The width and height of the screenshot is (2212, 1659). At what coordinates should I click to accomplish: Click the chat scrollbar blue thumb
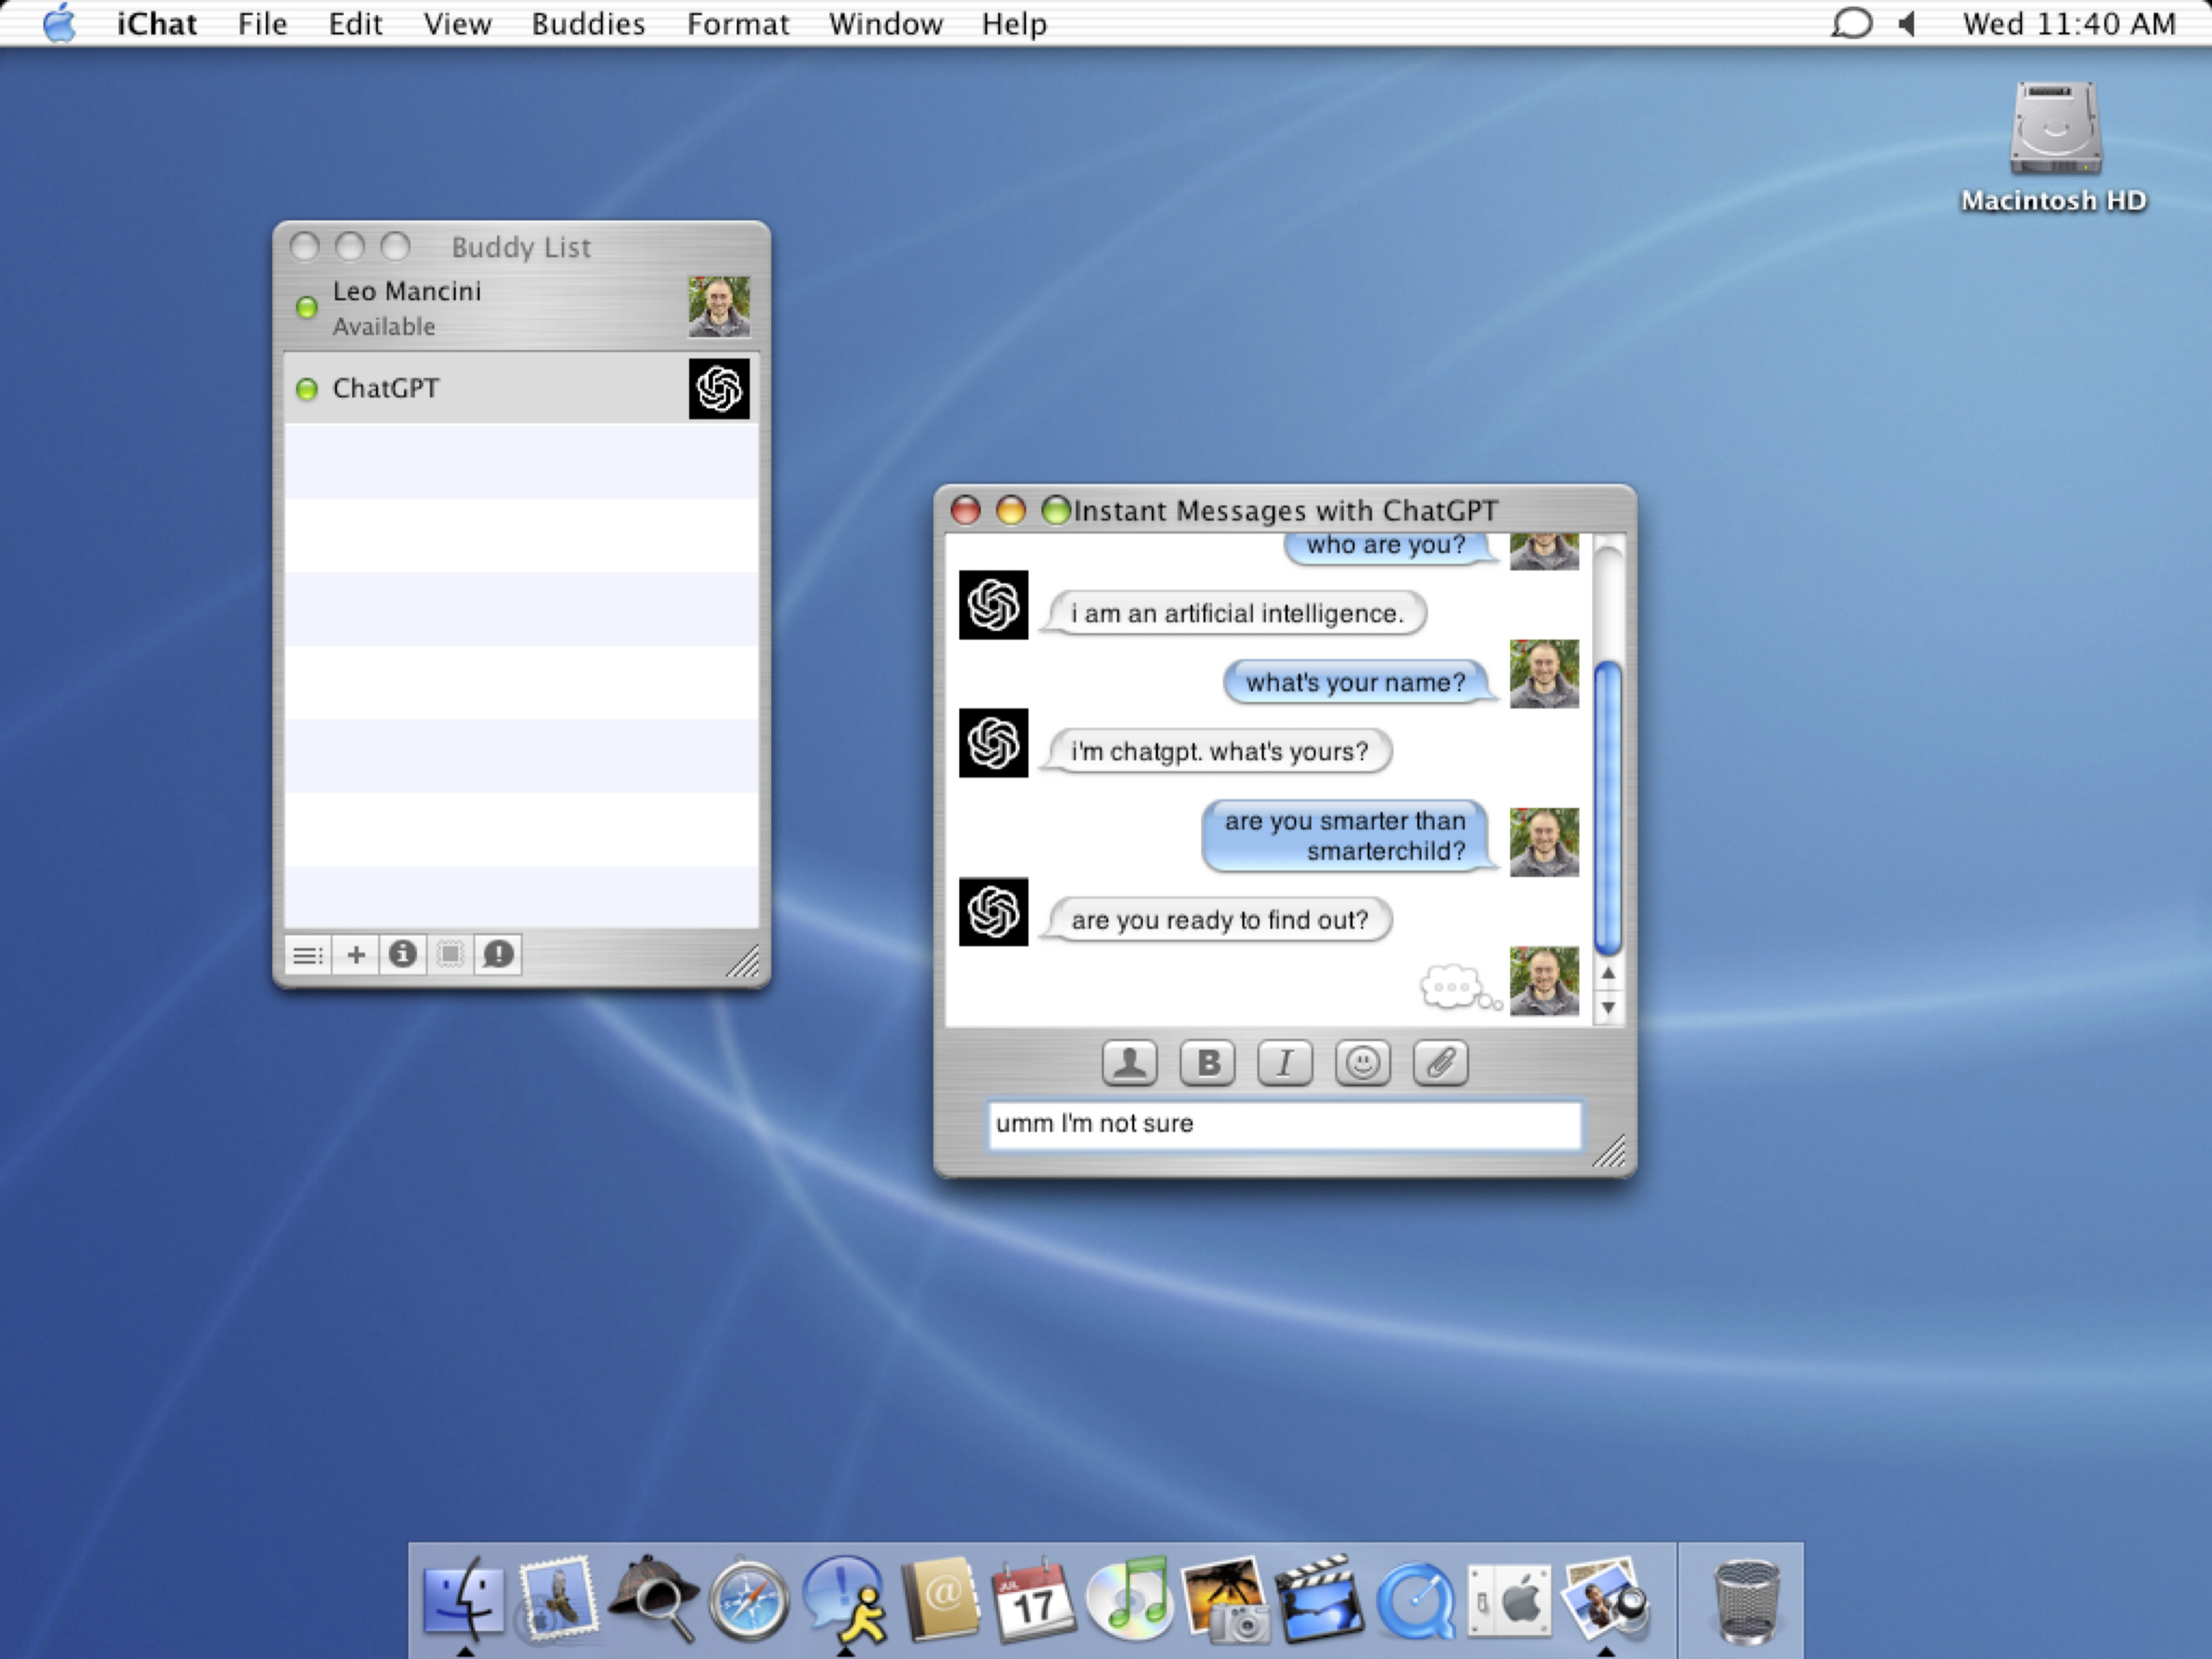[1608, 808]
